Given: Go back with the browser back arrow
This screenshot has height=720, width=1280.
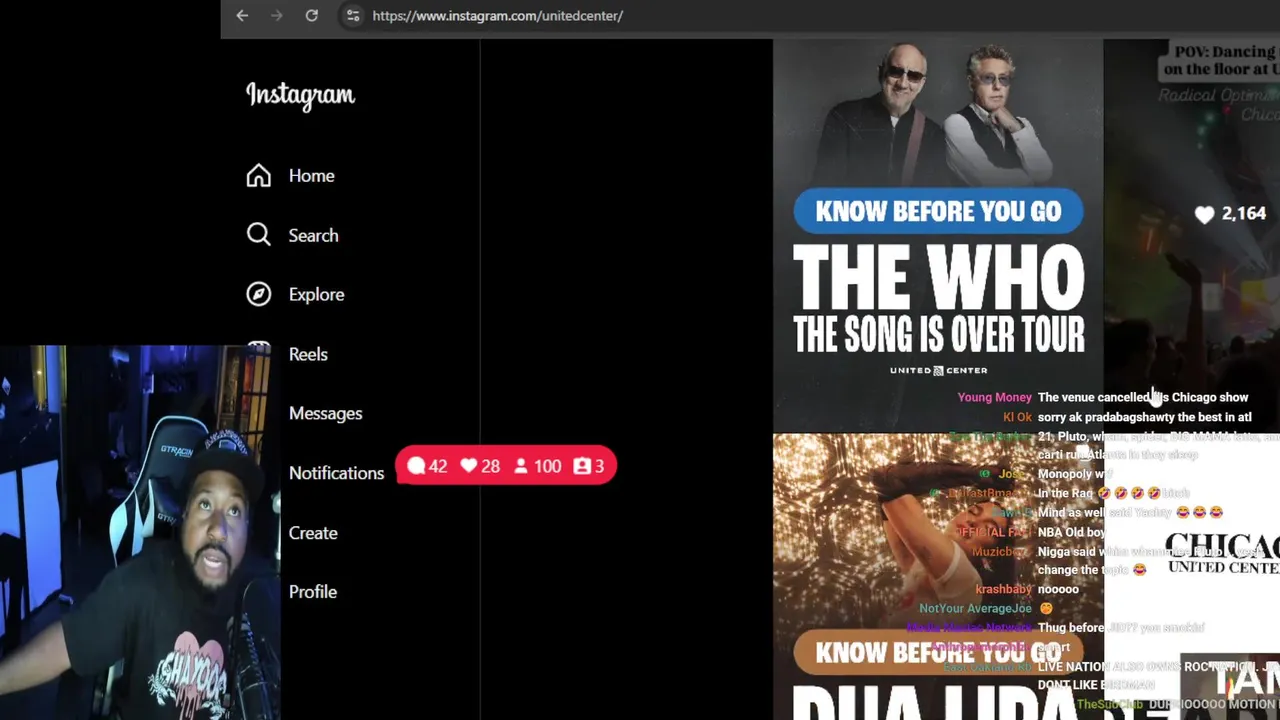Looking at the screenshot, I should pos(242,16).
